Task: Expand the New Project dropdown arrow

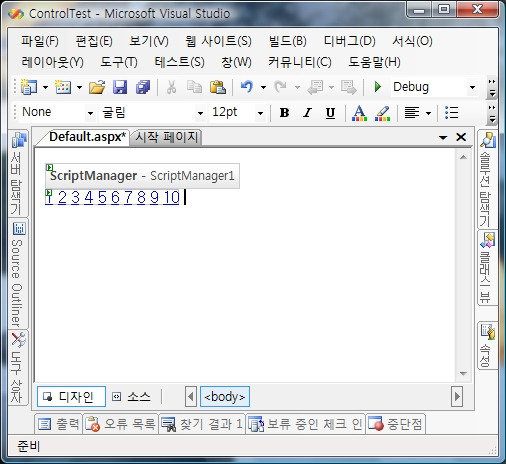Action: 45,88
